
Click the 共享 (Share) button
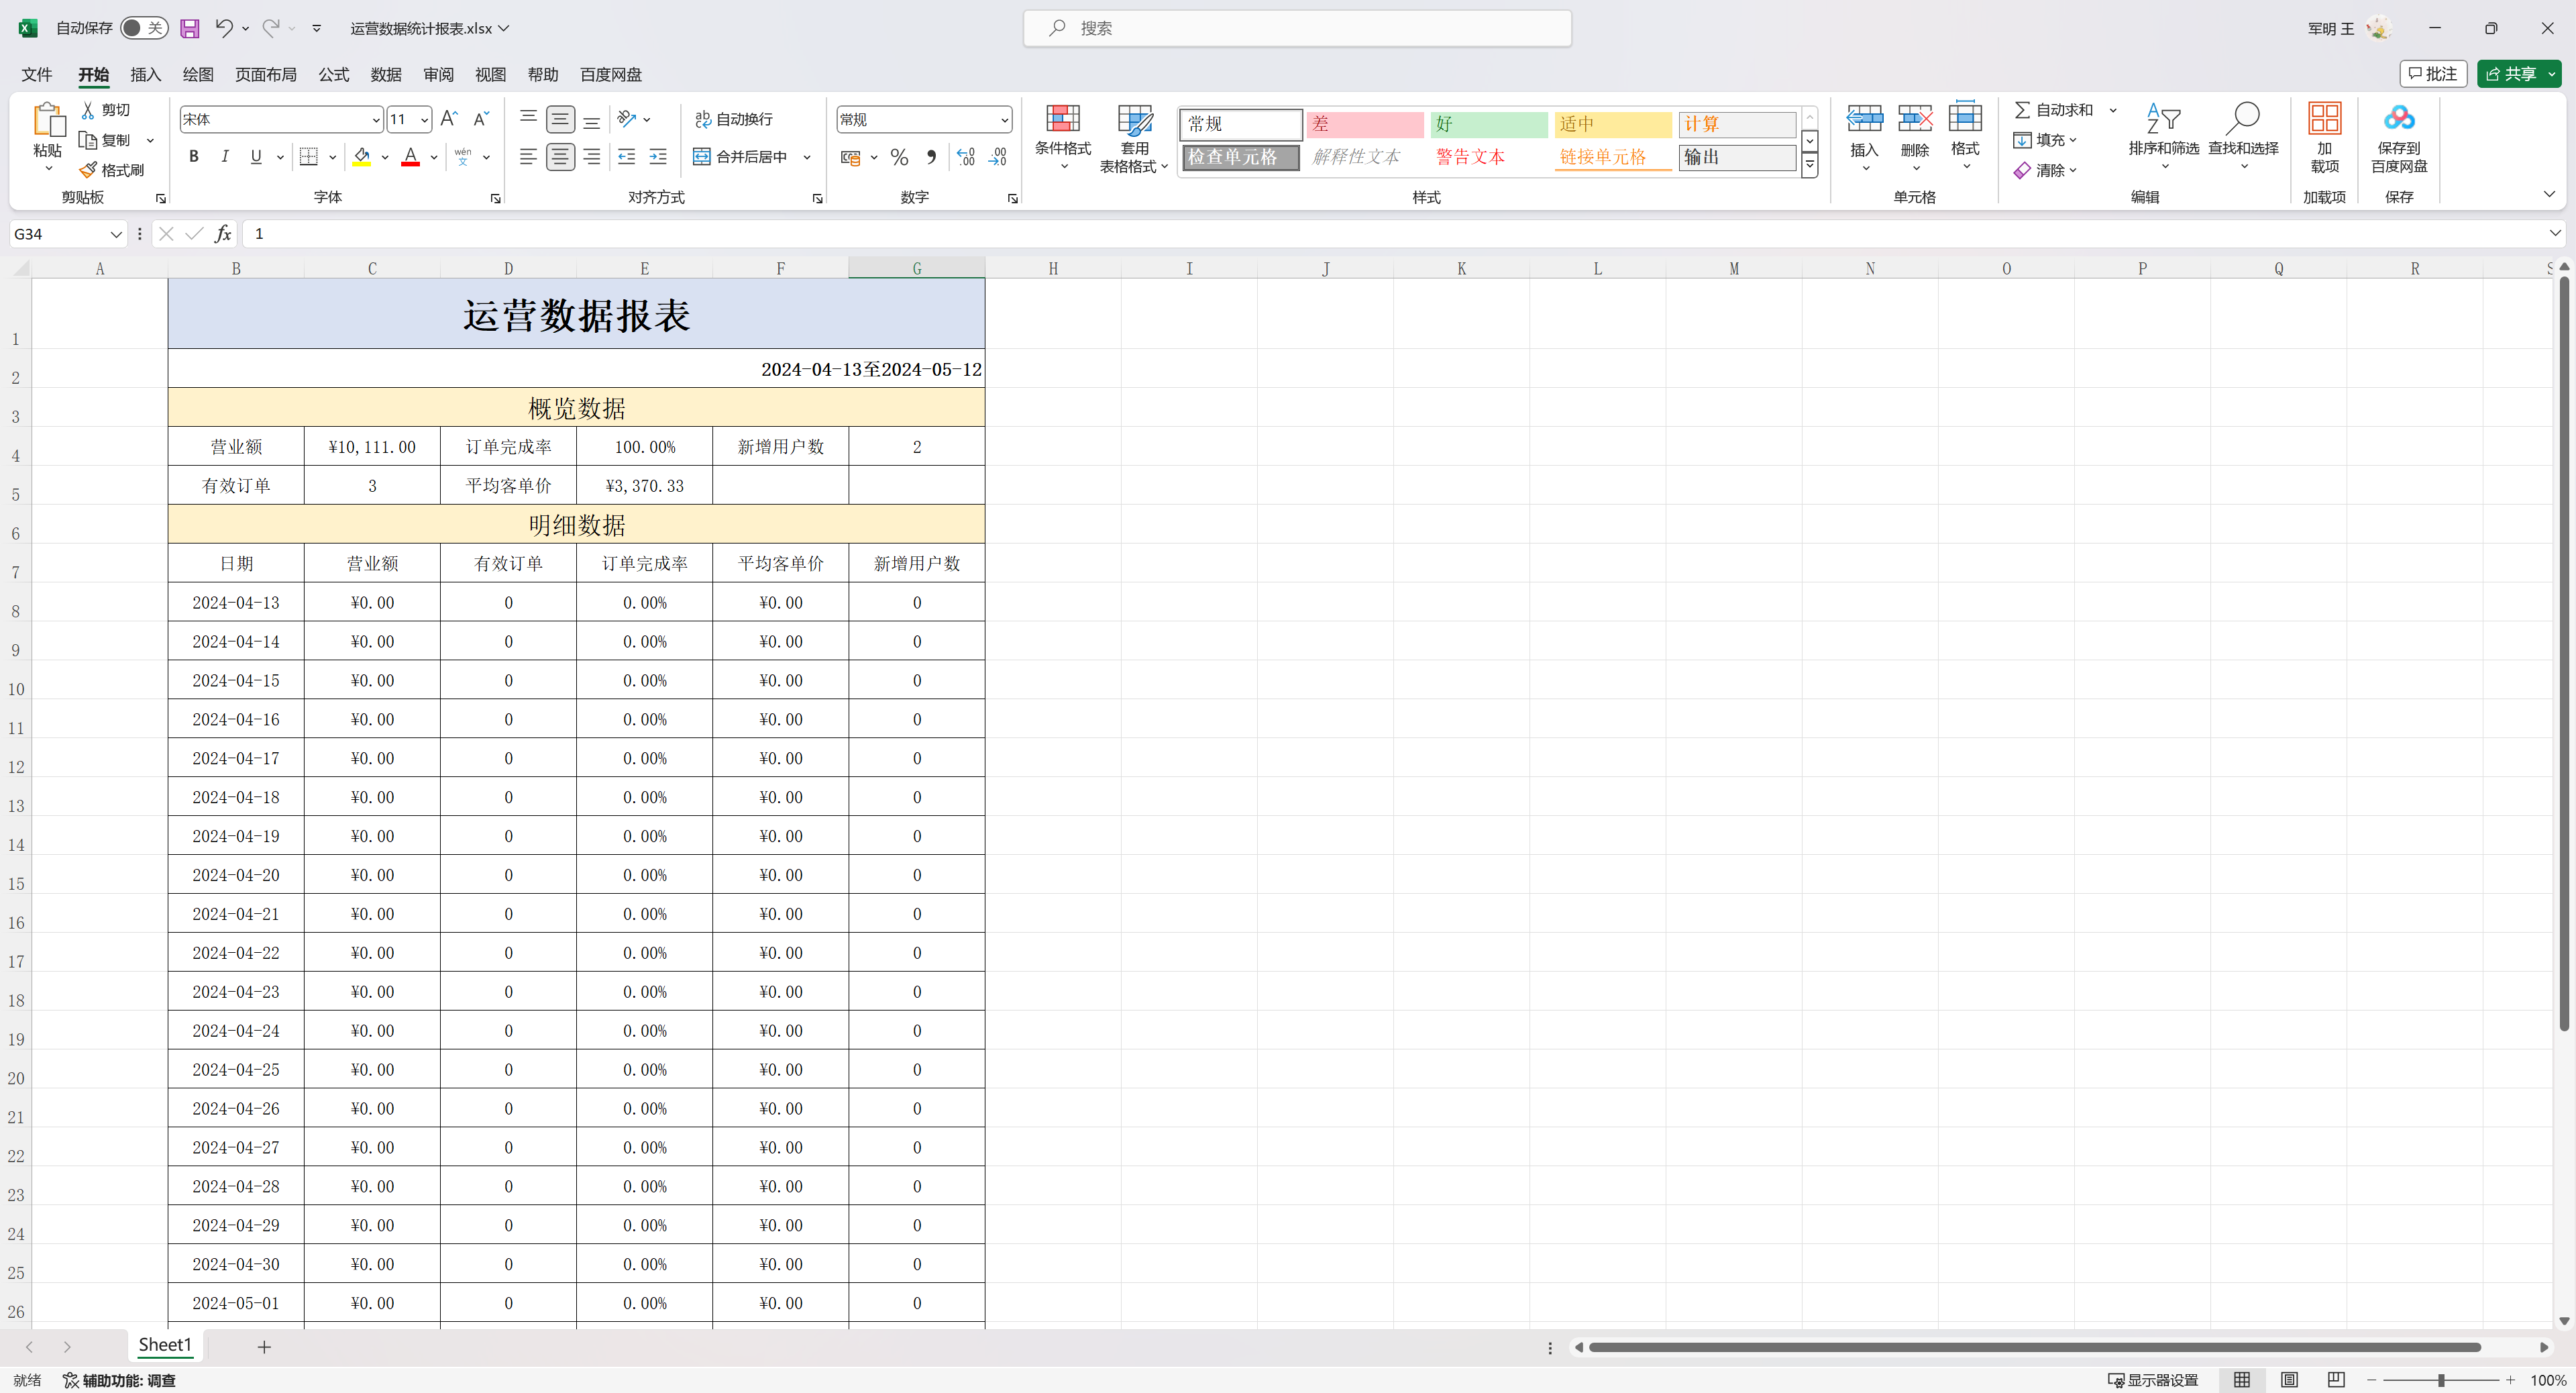2511,74
